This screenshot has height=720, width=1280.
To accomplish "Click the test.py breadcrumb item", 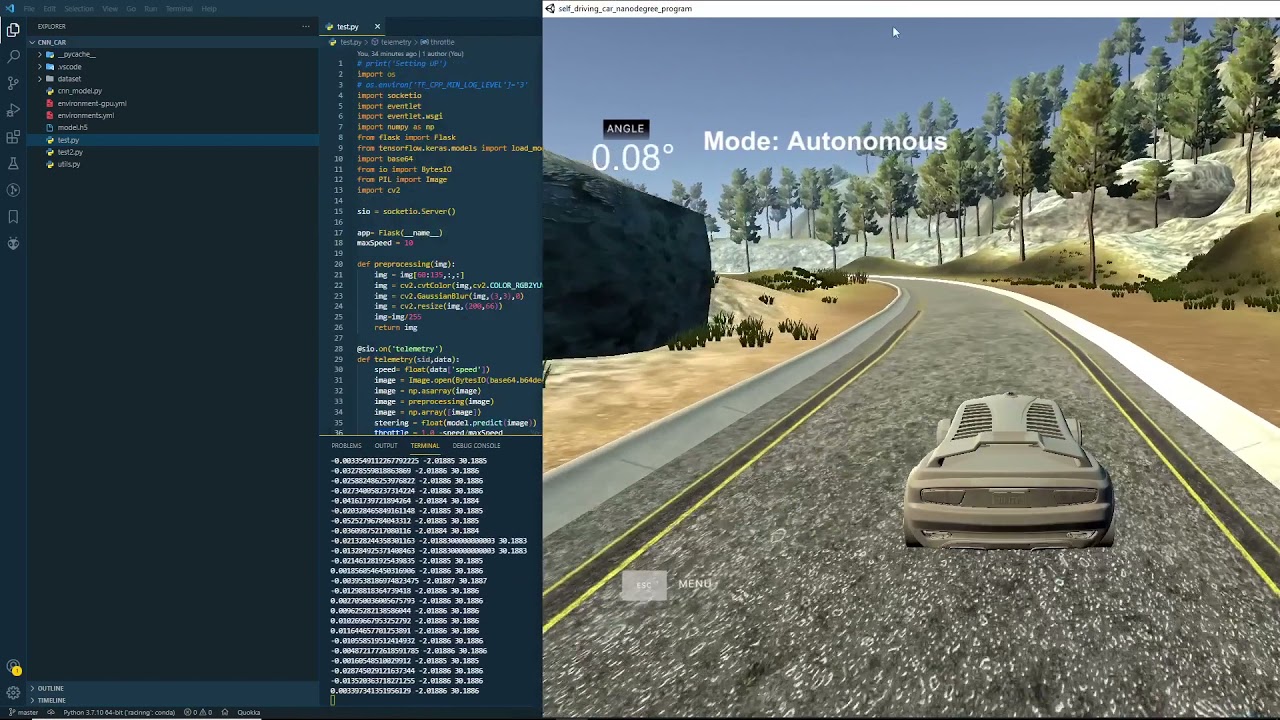I will pos(352,42).
